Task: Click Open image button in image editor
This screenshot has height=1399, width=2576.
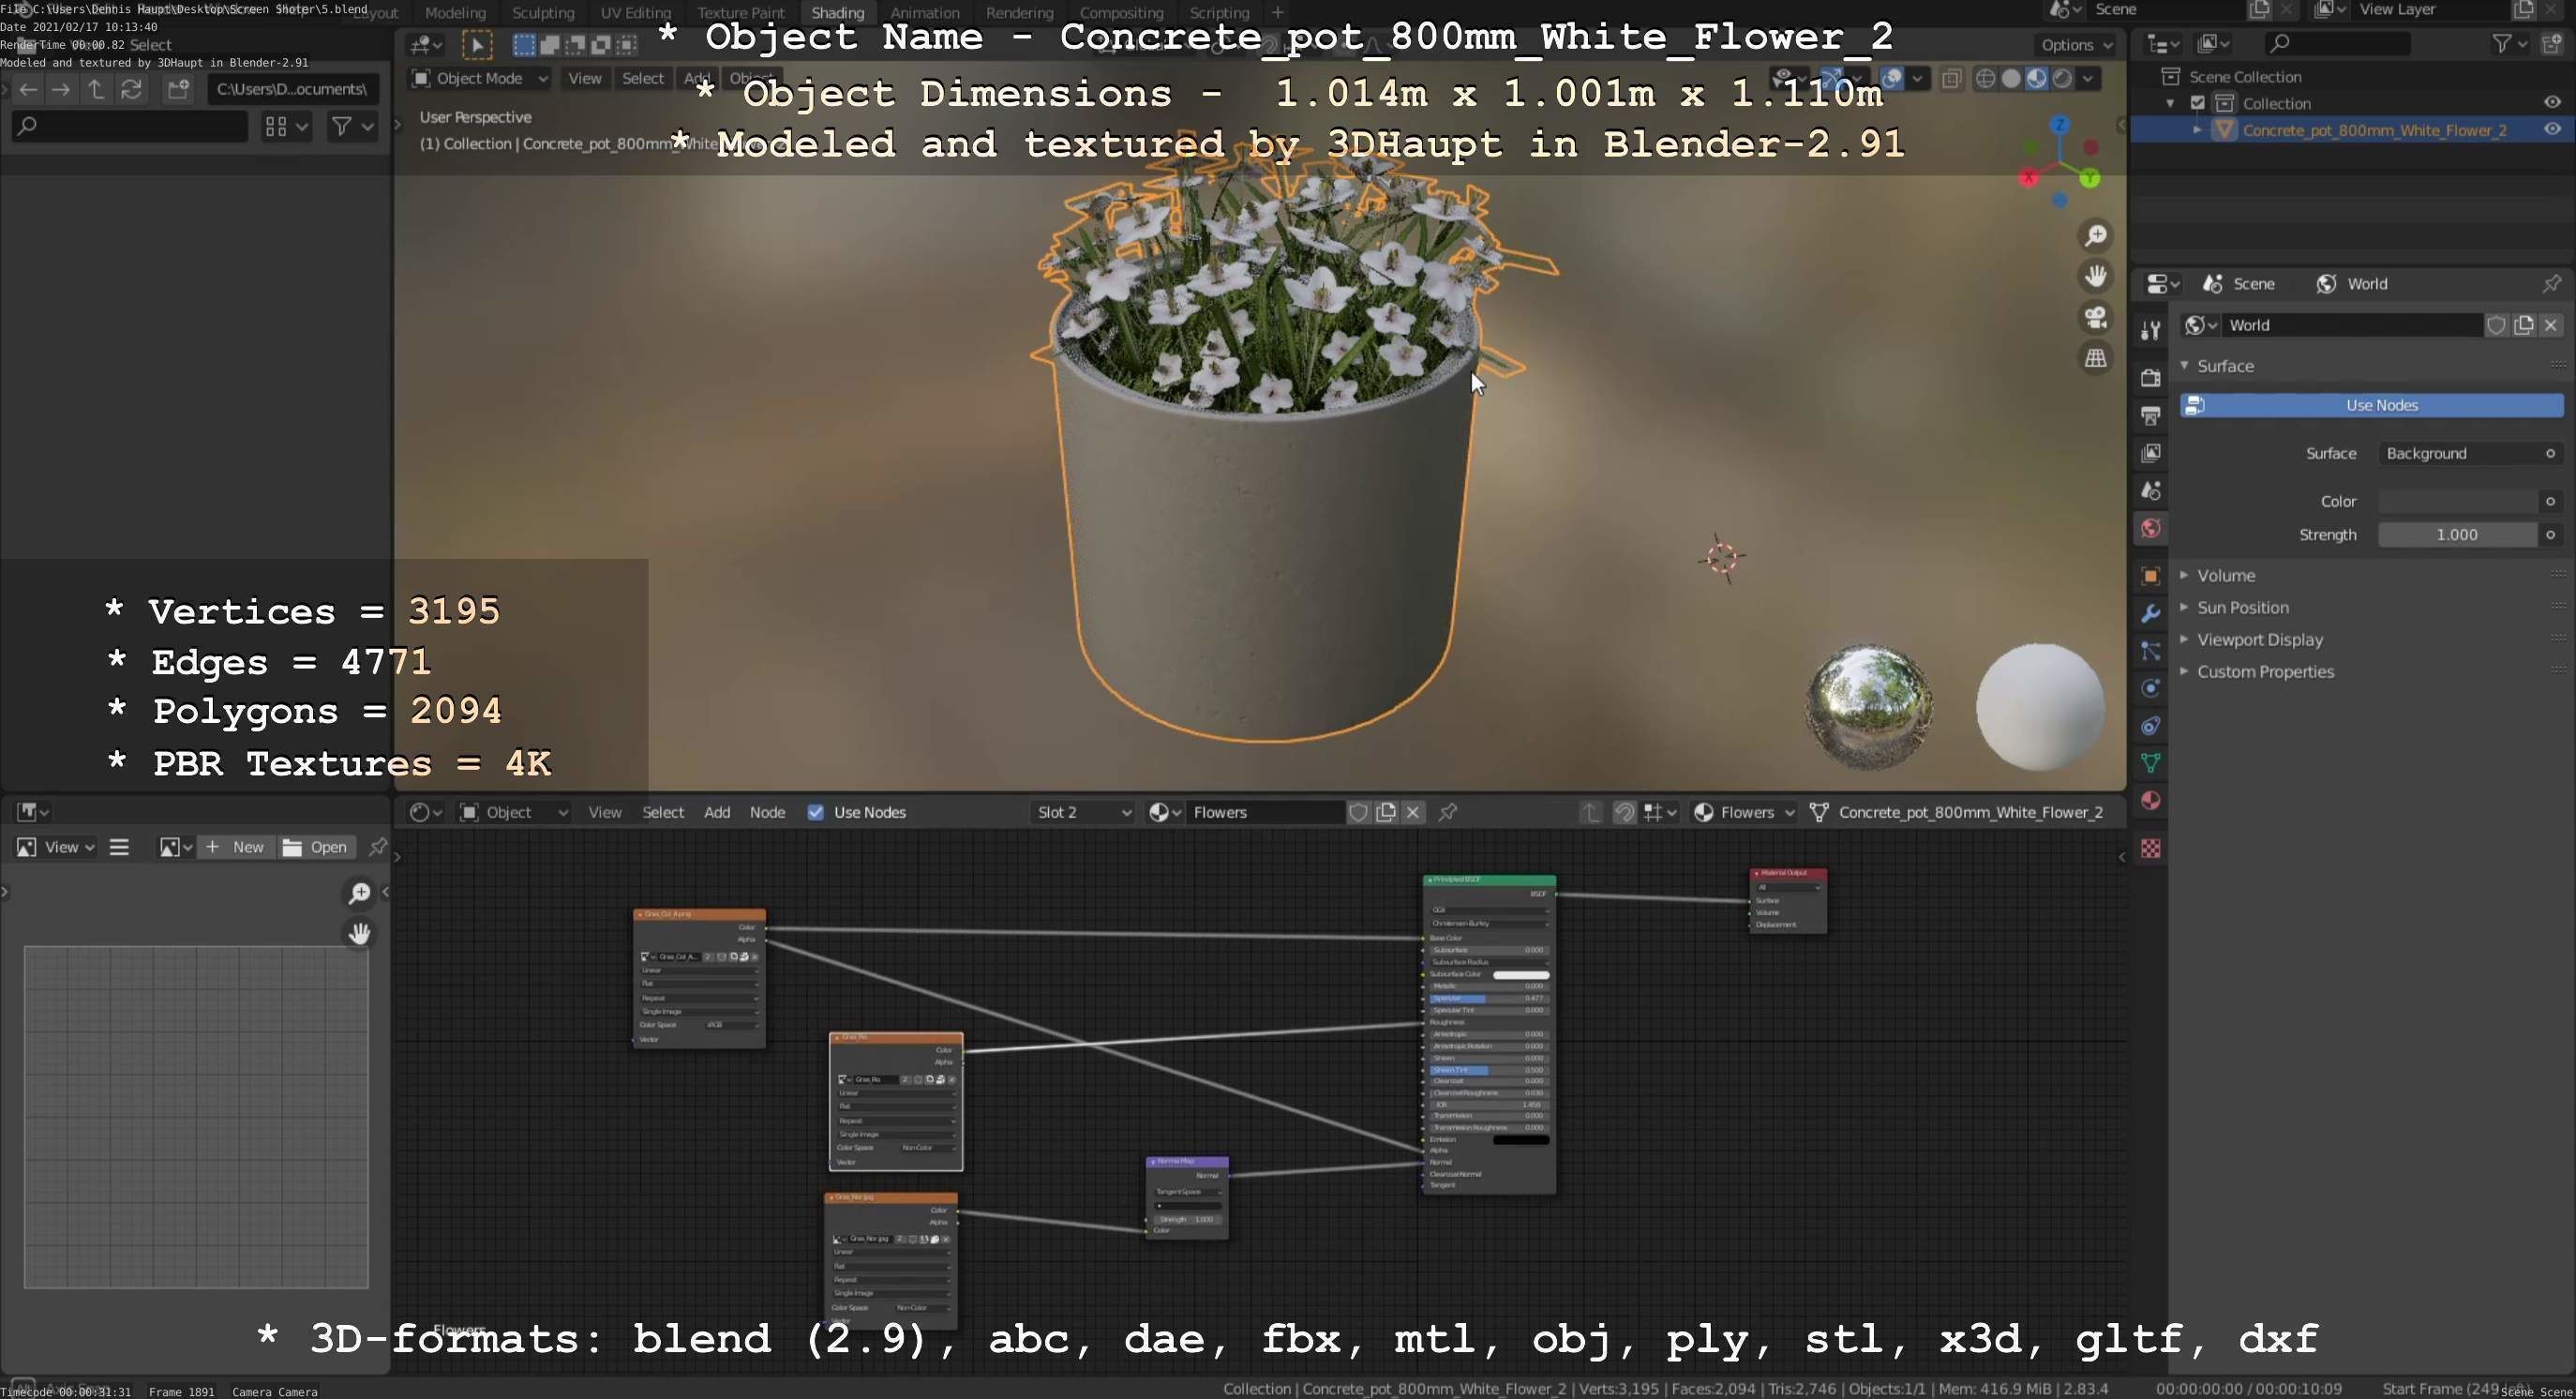Action: (x=315, y=847)
